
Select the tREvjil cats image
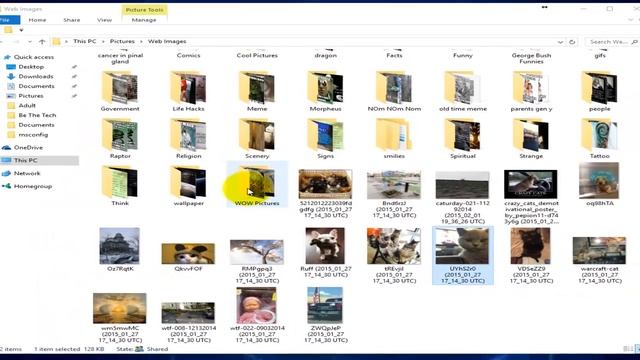pos(394,246)
